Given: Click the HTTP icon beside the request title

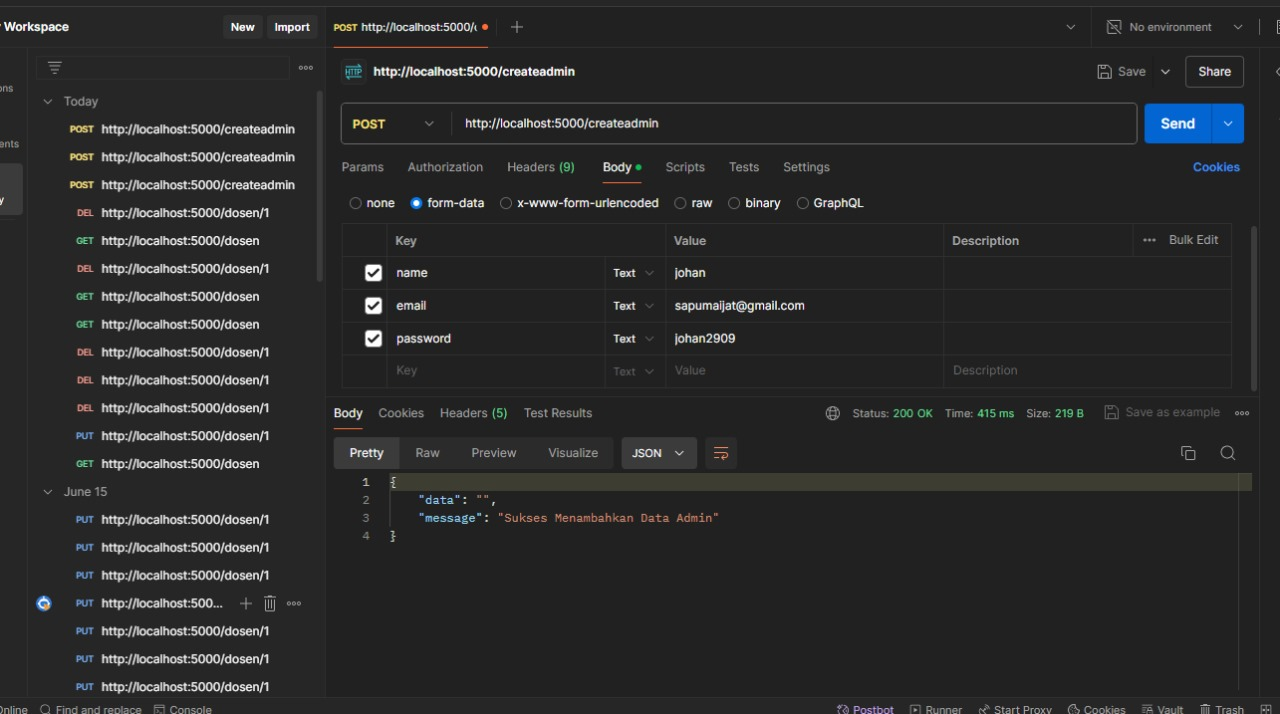Looking at the screenshot, I should coord(352,71).
